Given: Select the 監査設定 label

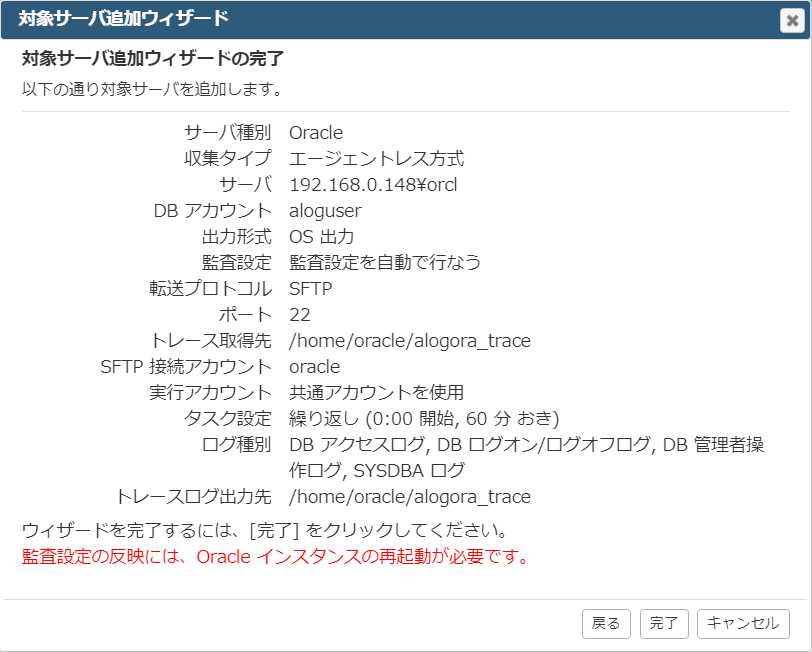Looking at the screenshot, I should 236,263.
